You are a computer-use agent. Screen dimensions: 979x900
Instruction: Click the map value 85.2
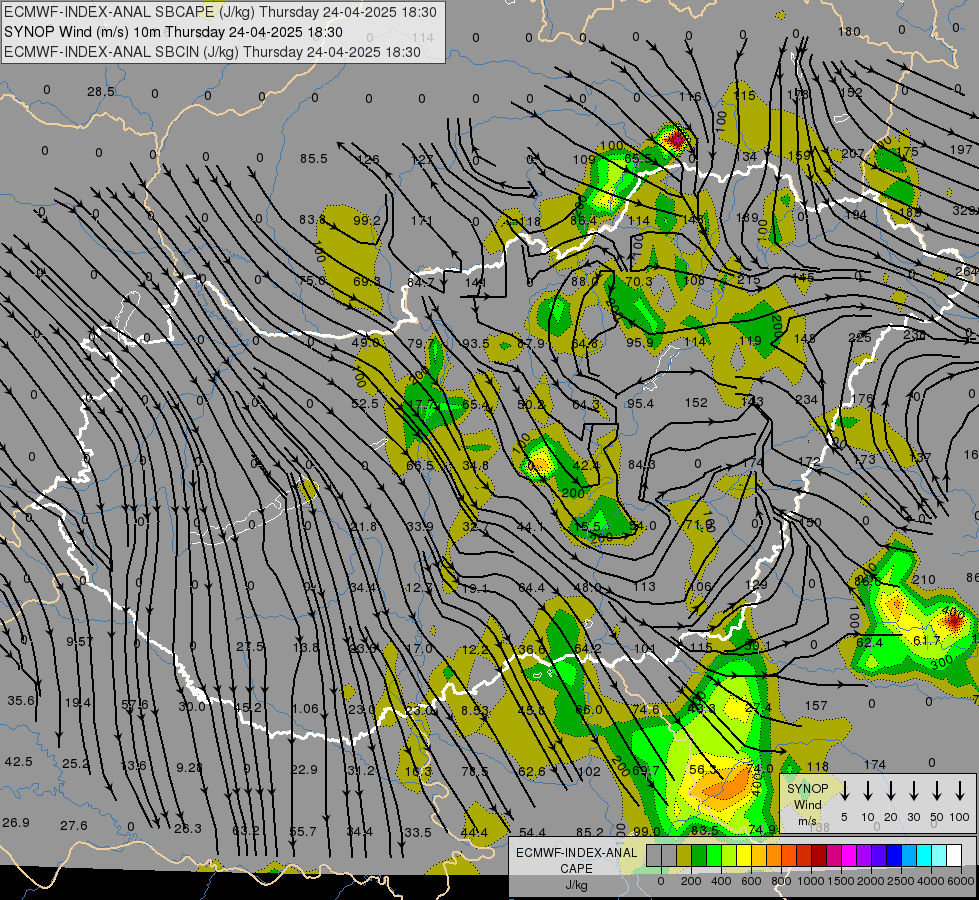click(x=590, y=832)
